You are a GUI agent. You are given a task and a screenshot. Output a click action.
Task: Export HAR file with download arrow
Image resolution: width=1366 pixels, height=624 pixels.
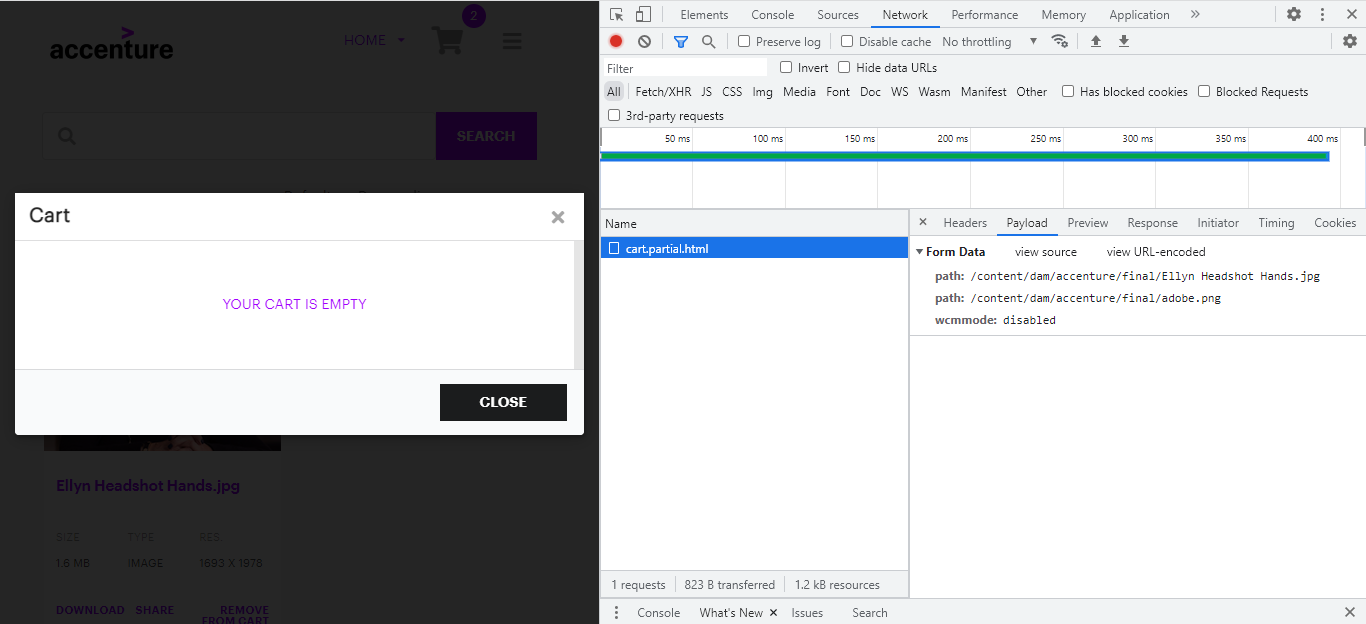[1124, 41]
